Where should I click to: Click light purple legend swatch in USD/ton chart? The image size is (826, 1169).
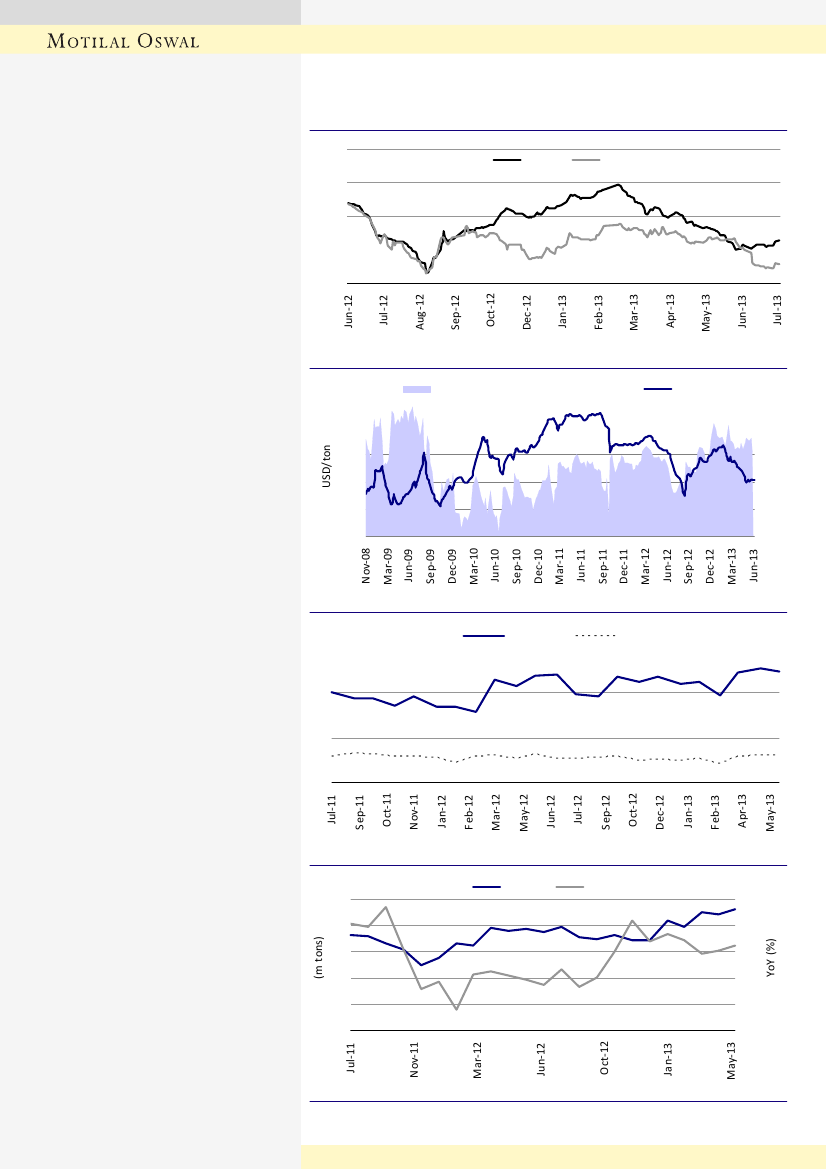point(417,388)
